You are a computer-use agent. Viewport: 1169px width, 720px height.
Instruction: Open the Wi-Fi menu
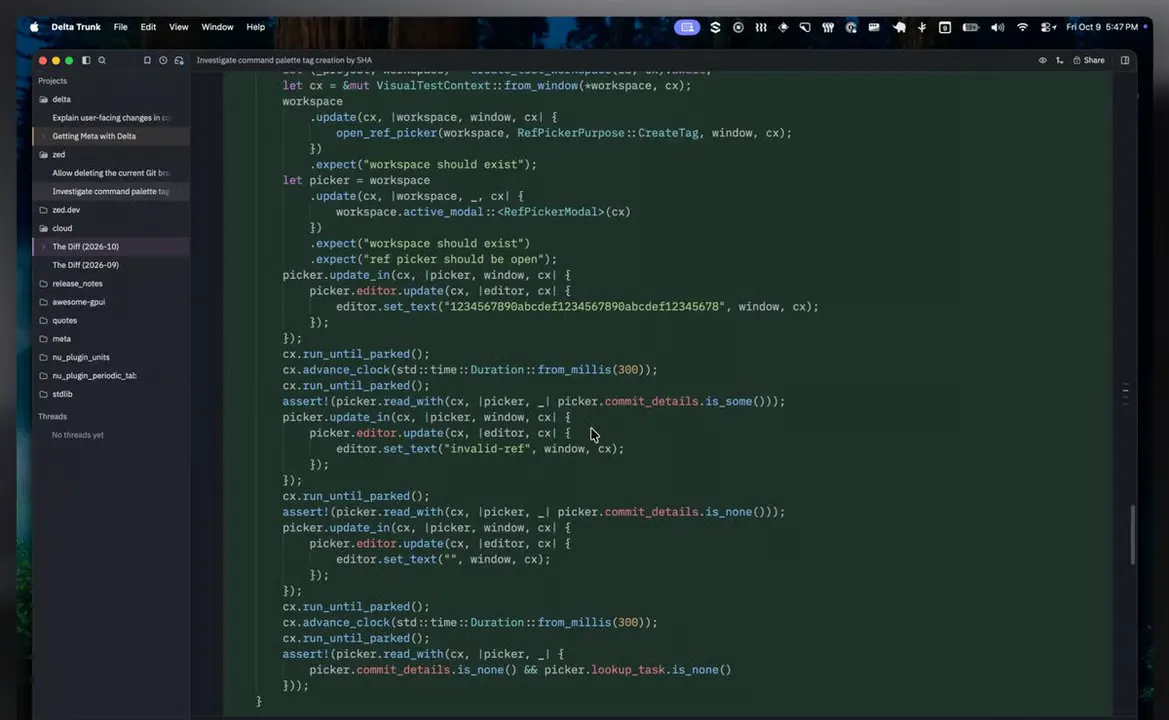pyautogui.click(x=1022, y=27)
